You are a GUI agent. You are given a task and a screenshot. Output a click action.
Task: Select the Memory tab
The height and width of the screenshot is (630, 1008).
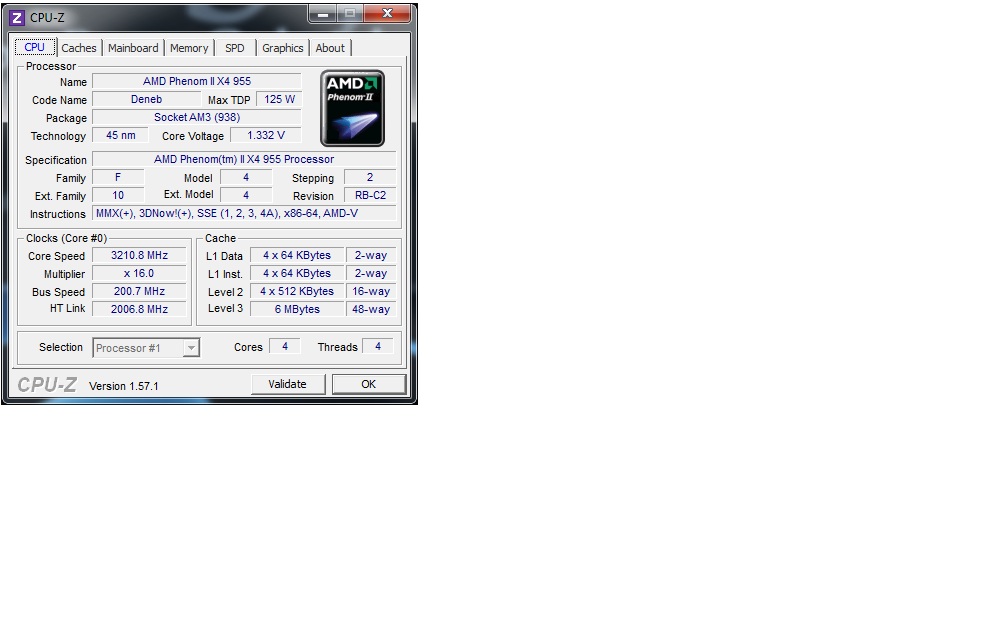(x=189, y=48)
